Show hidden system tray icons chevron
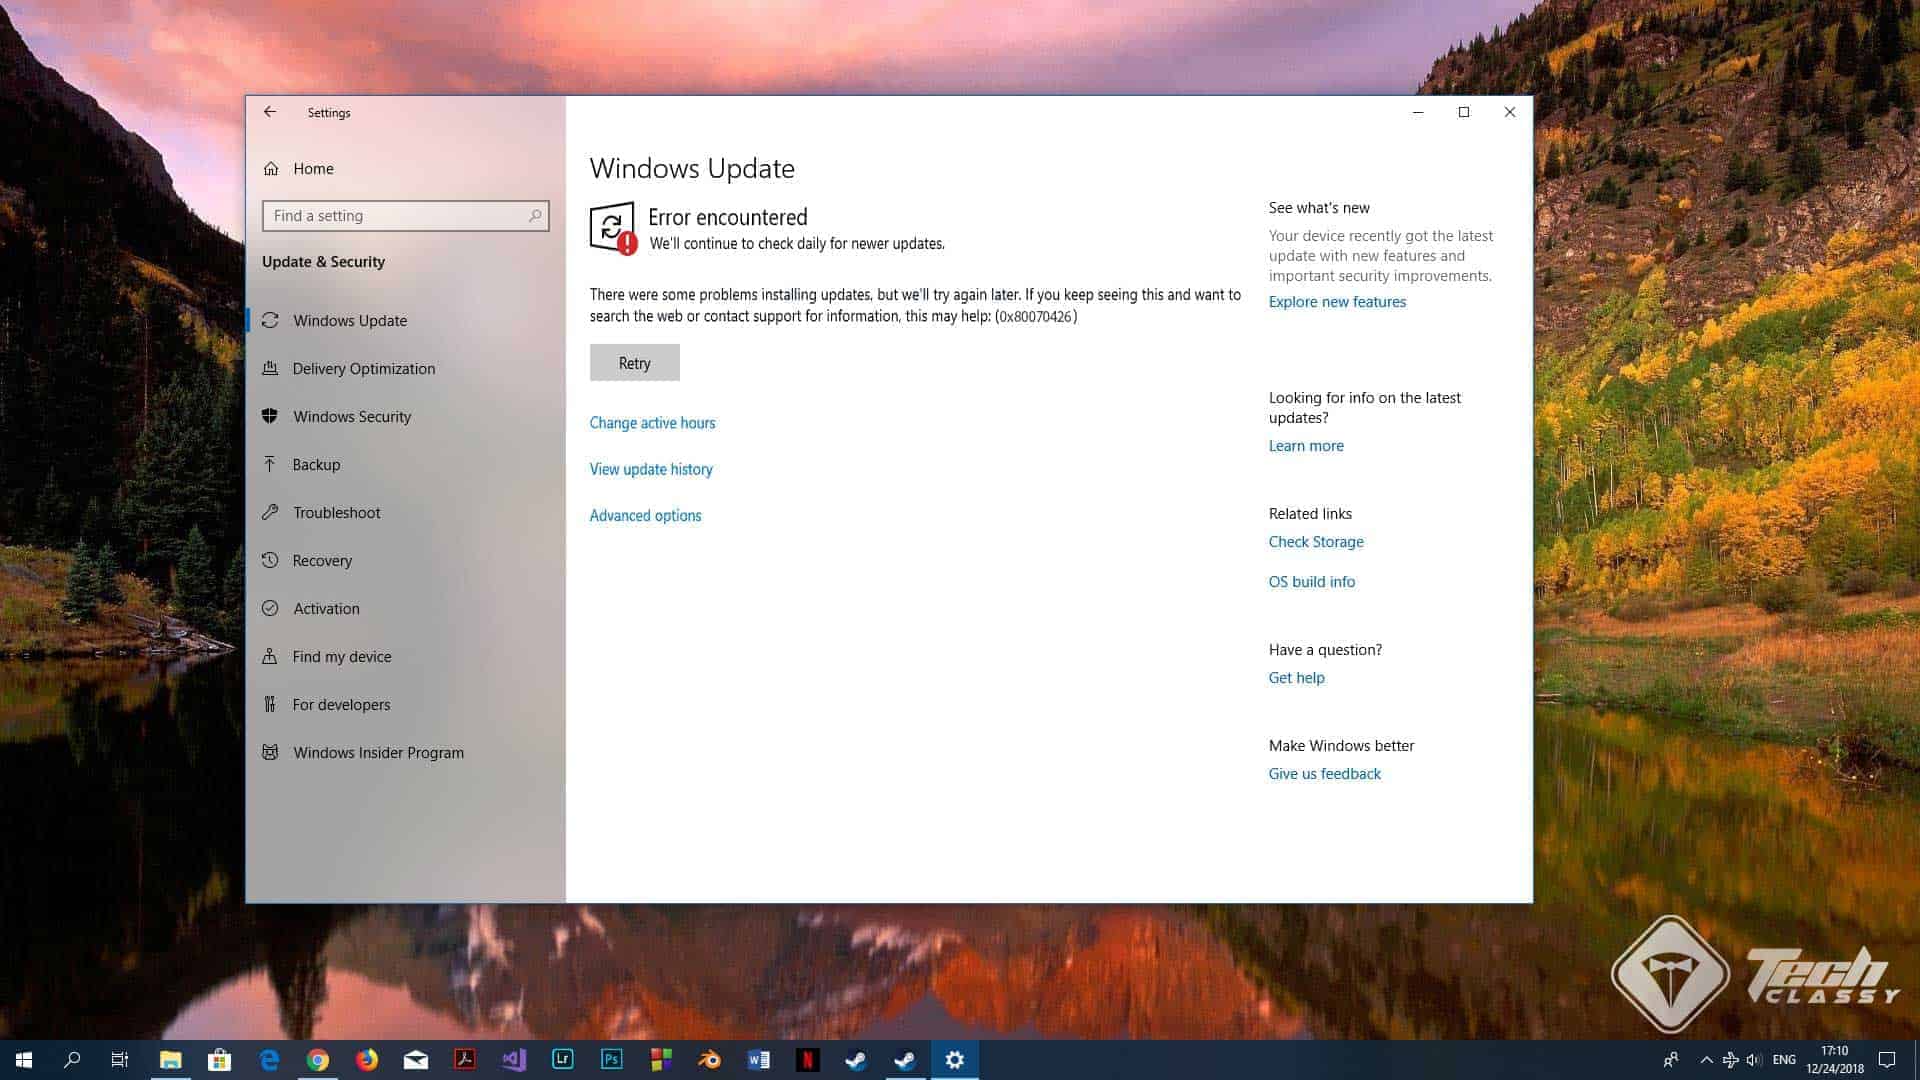The image size is (1920, 1080). (1706, 1060)
